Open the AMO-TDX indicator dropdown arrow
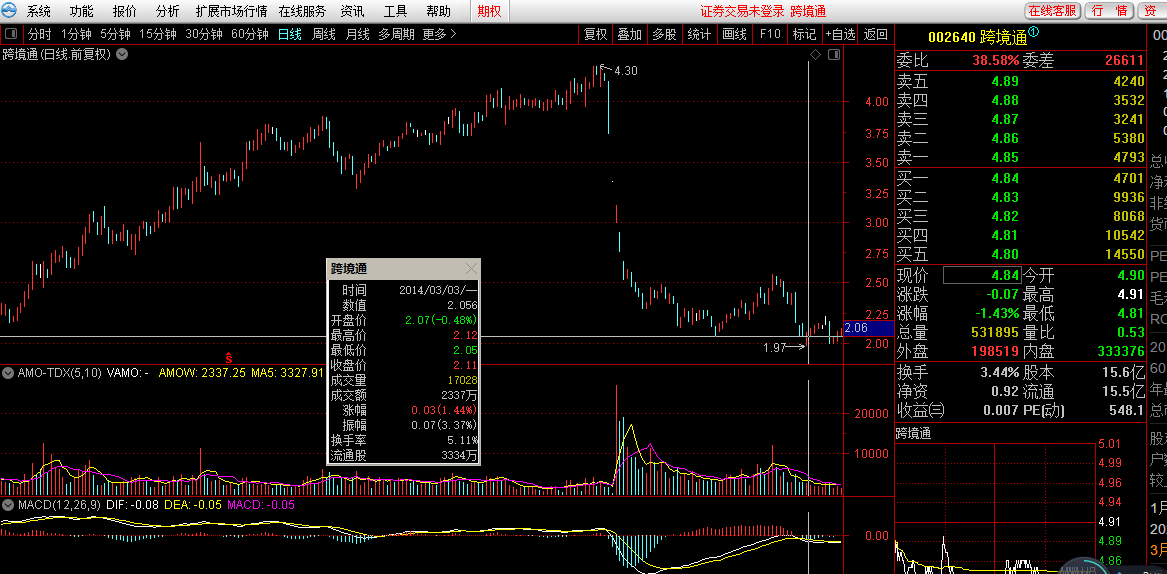 pyautogui.click(x=8, y=373)
